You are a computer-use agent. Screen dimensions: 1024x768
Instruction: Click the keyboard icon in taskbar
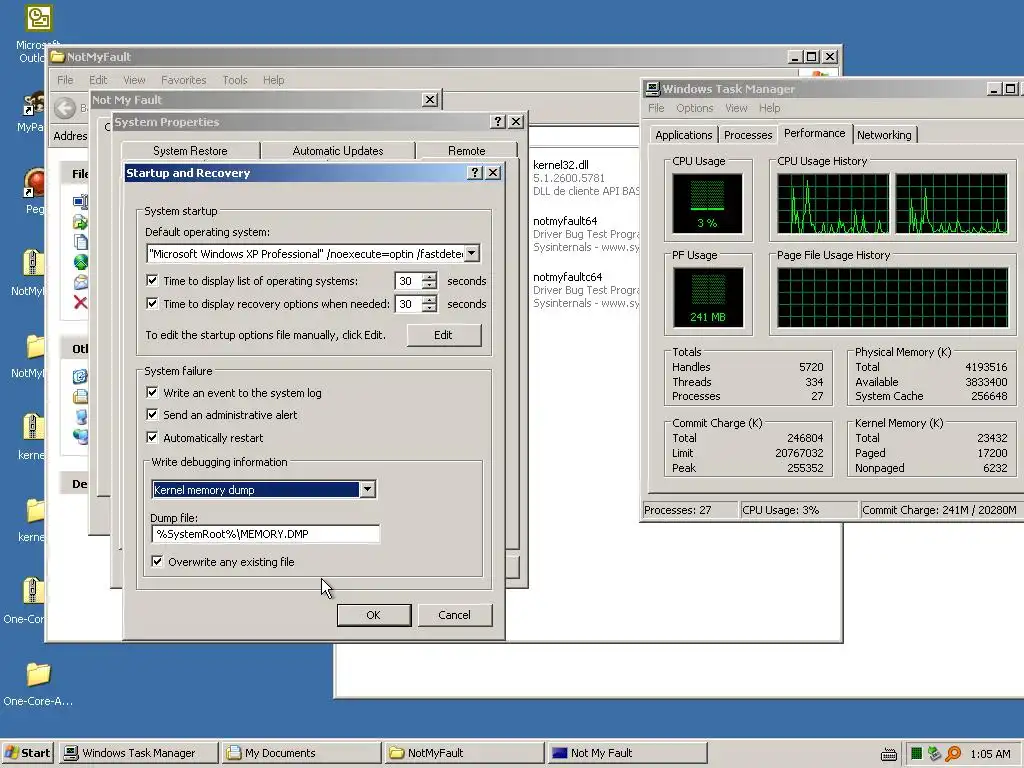point(888,754)
